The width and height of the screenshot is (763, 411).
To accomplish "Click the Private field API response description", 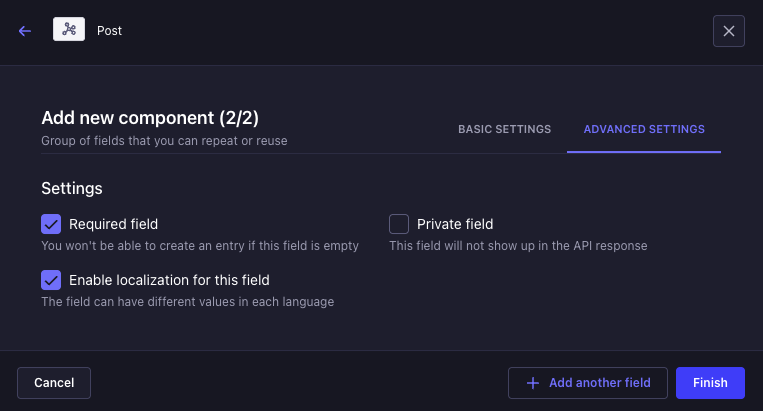I will coord(518,245).
